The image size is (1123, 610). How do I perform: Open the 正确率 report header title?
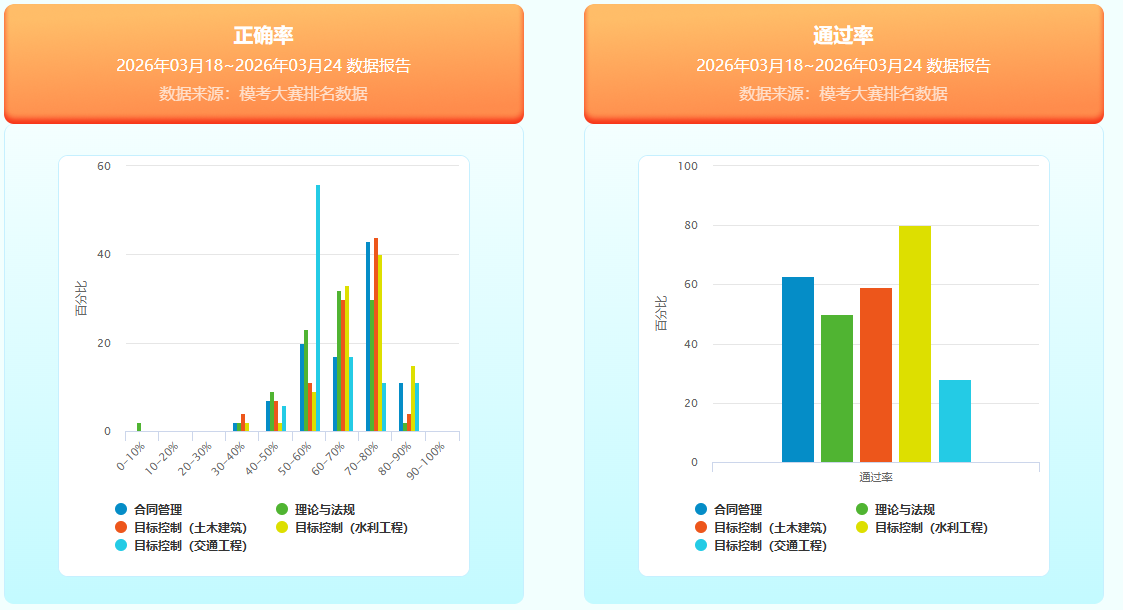tap(263, 36)
